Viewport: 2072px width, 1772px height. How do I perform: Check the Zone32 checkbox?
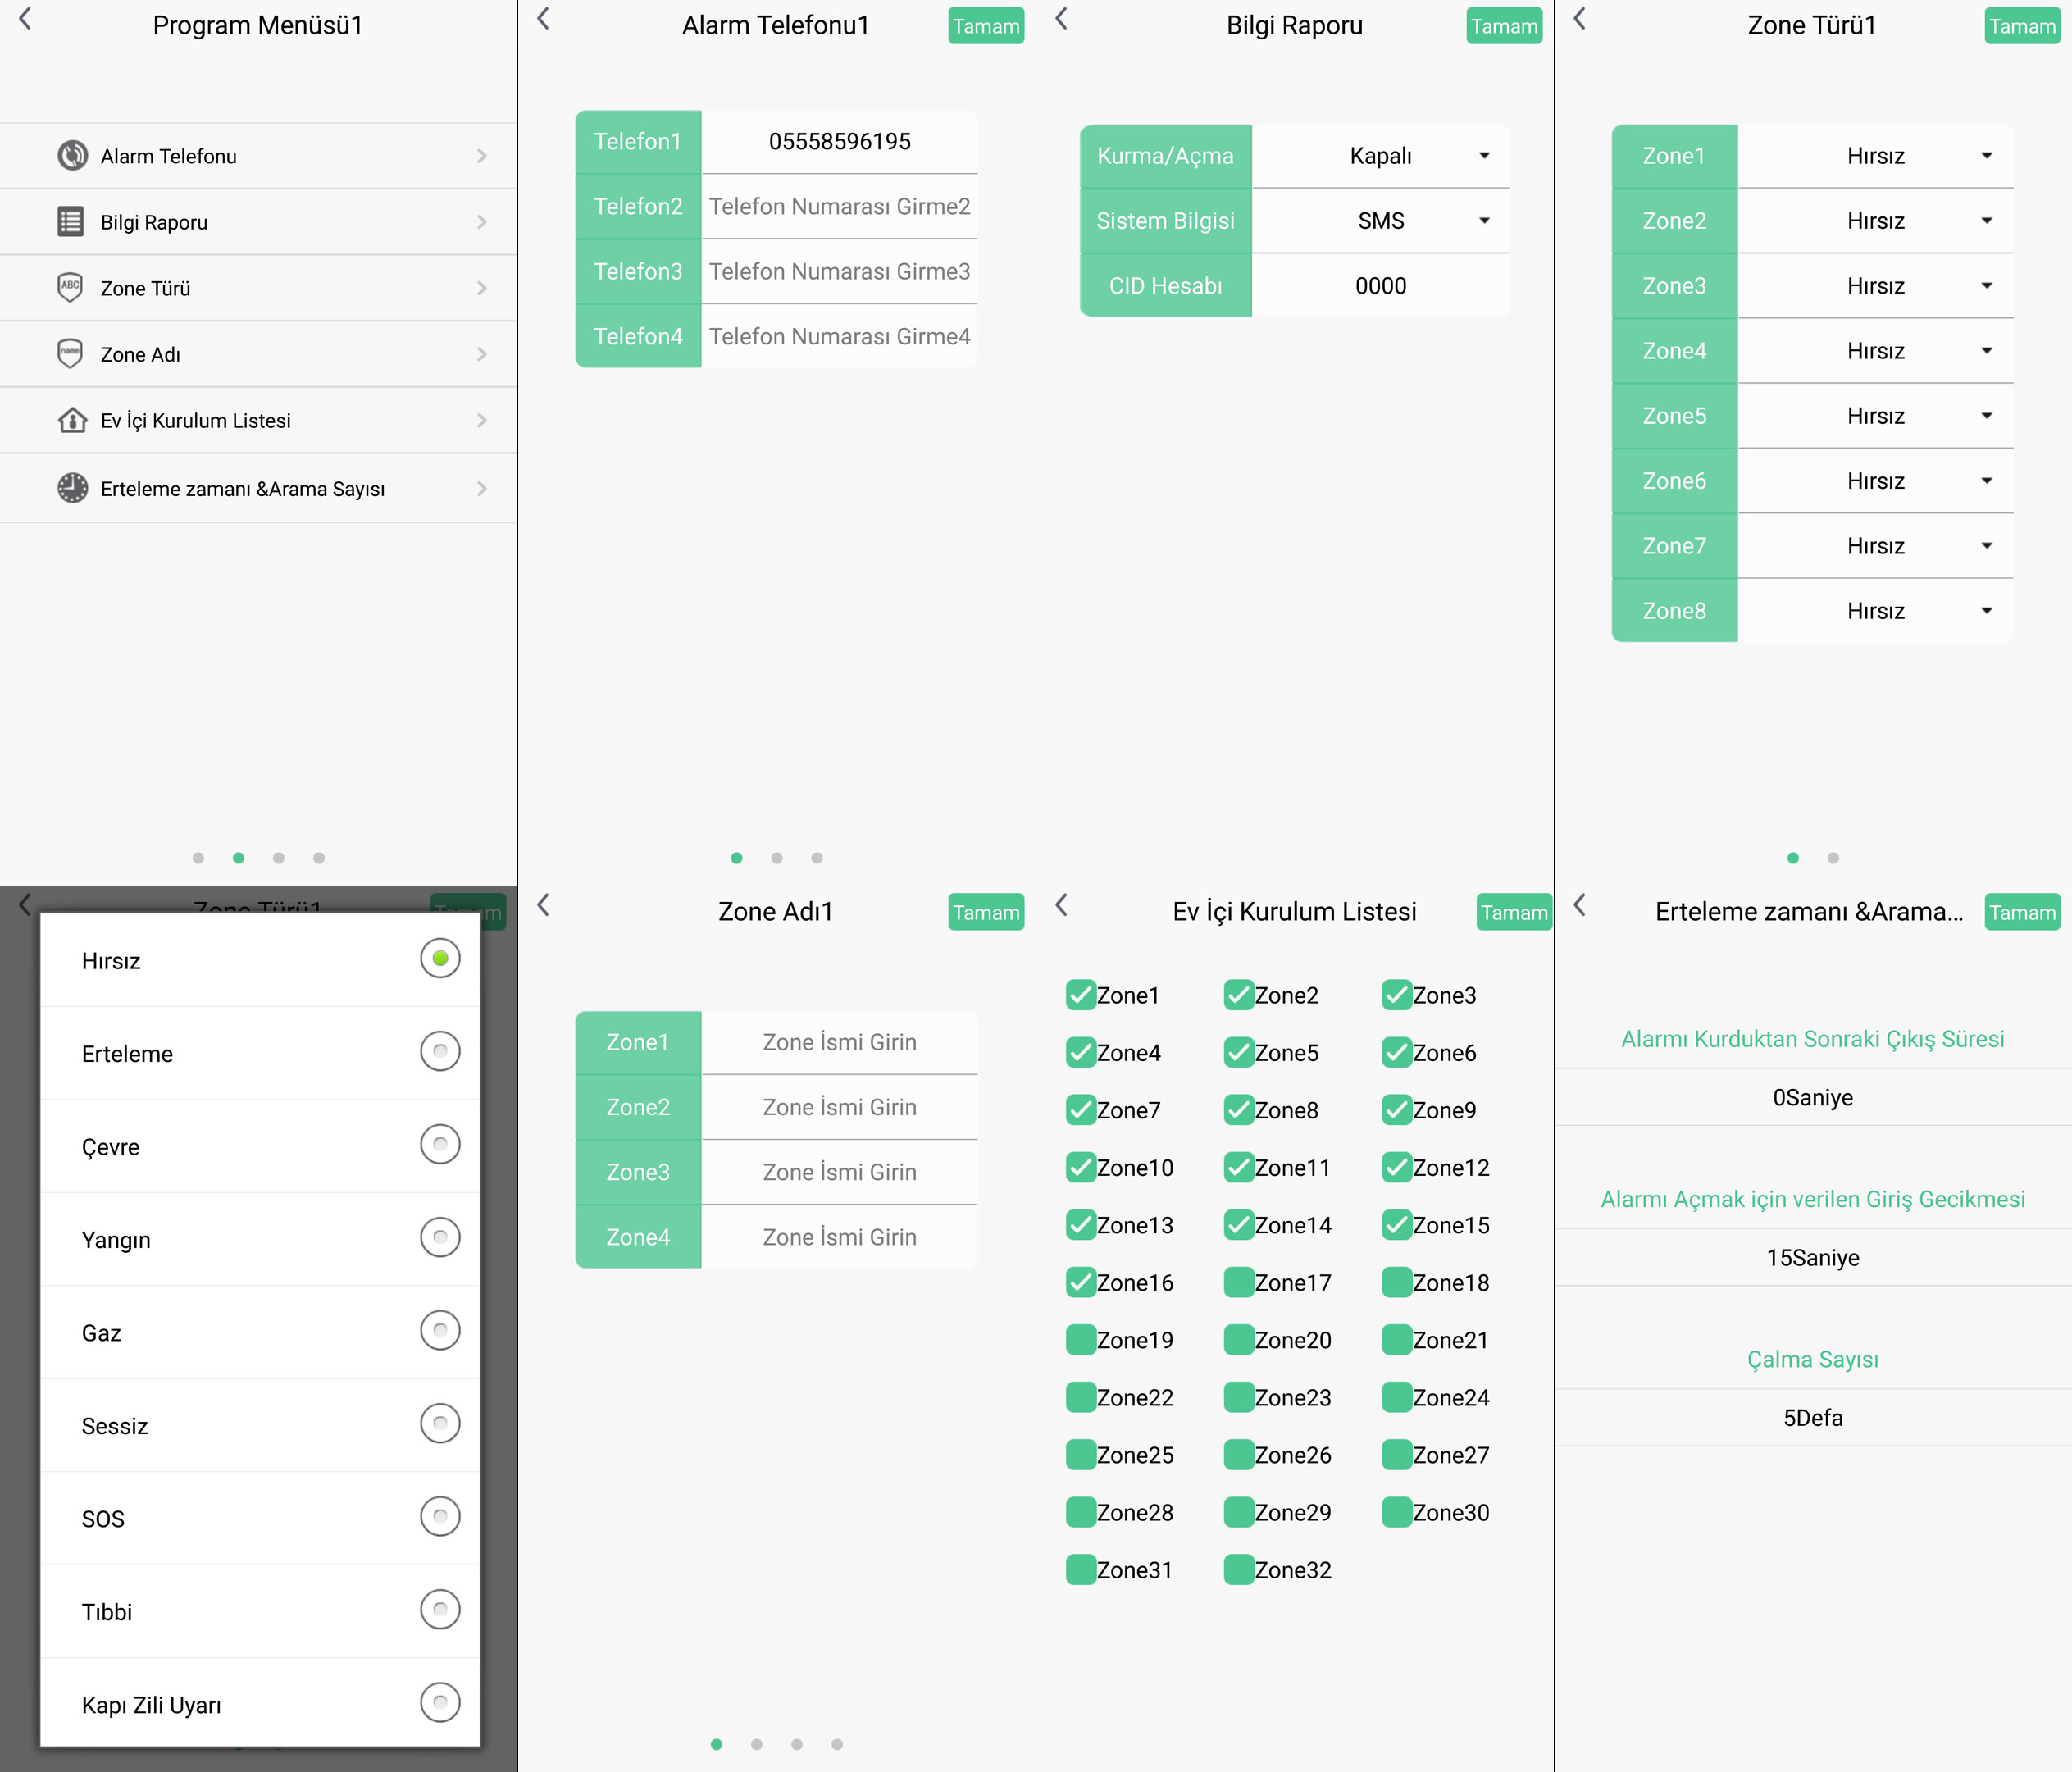(1239, 1570)
